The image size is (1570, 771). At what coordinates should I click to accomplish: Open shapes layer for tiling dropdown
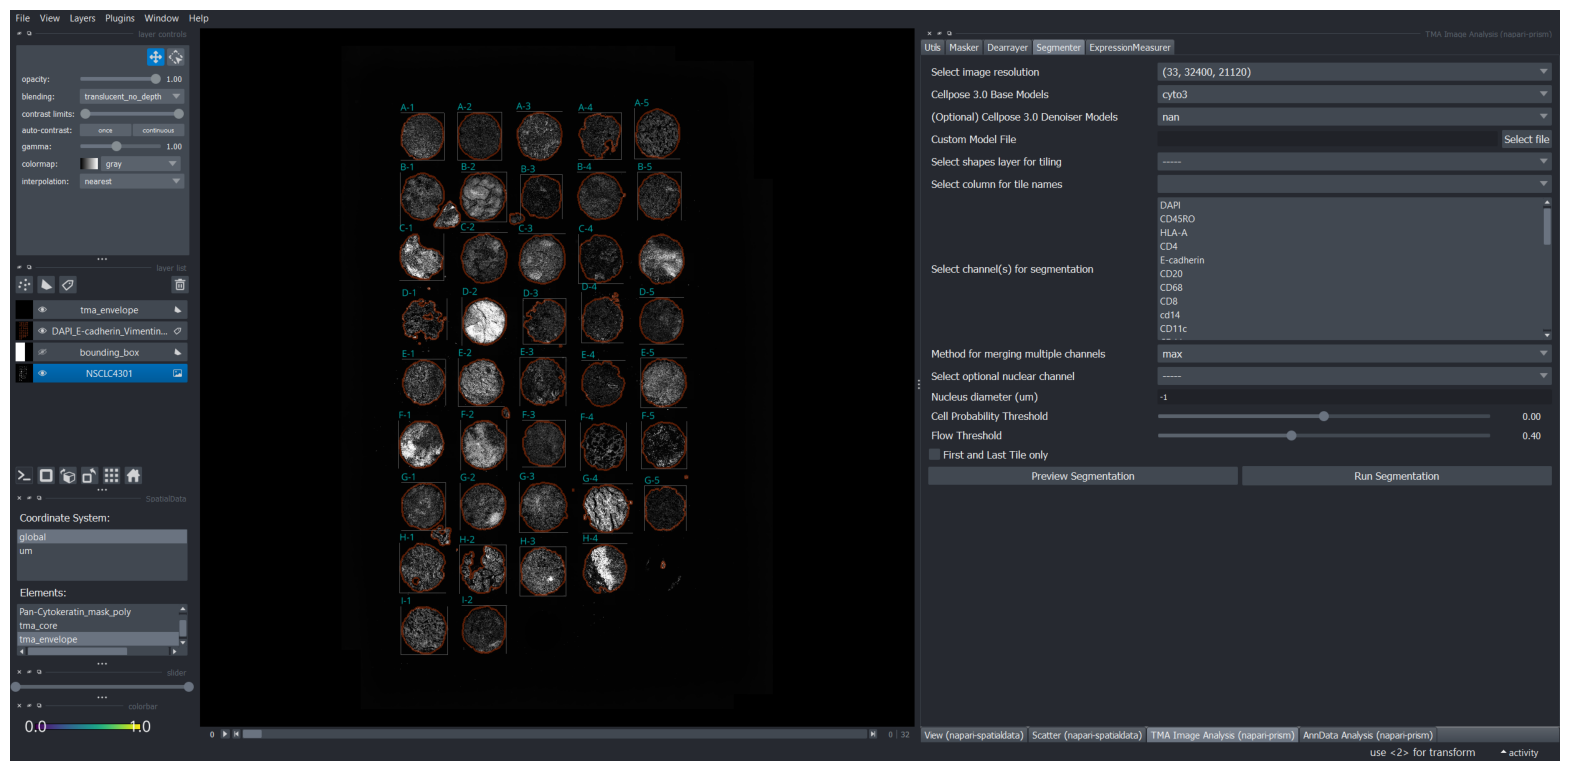(x=1354, y=161)
